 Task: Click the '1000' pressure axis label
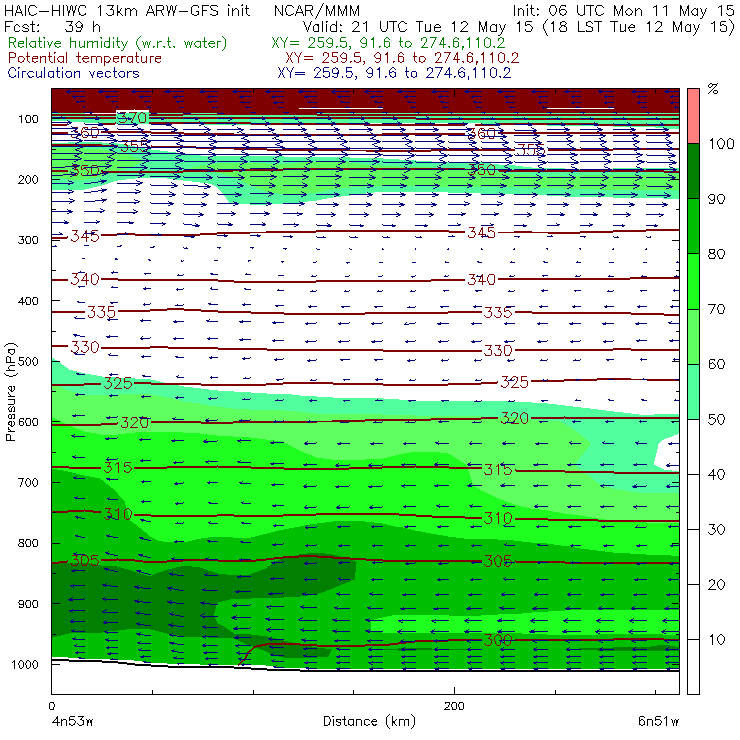(x=25, y=664)
